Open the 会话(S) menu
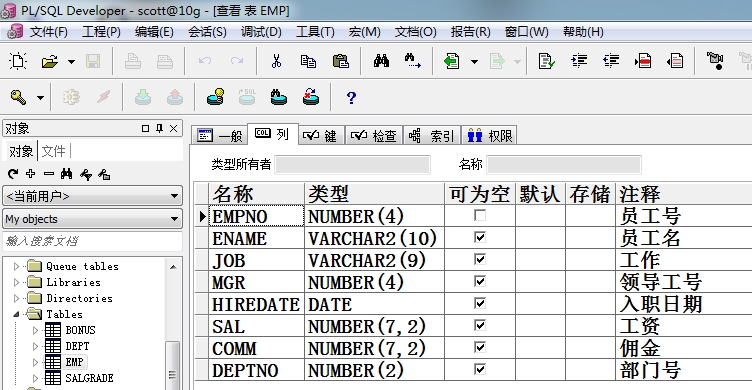 [207, 32]
